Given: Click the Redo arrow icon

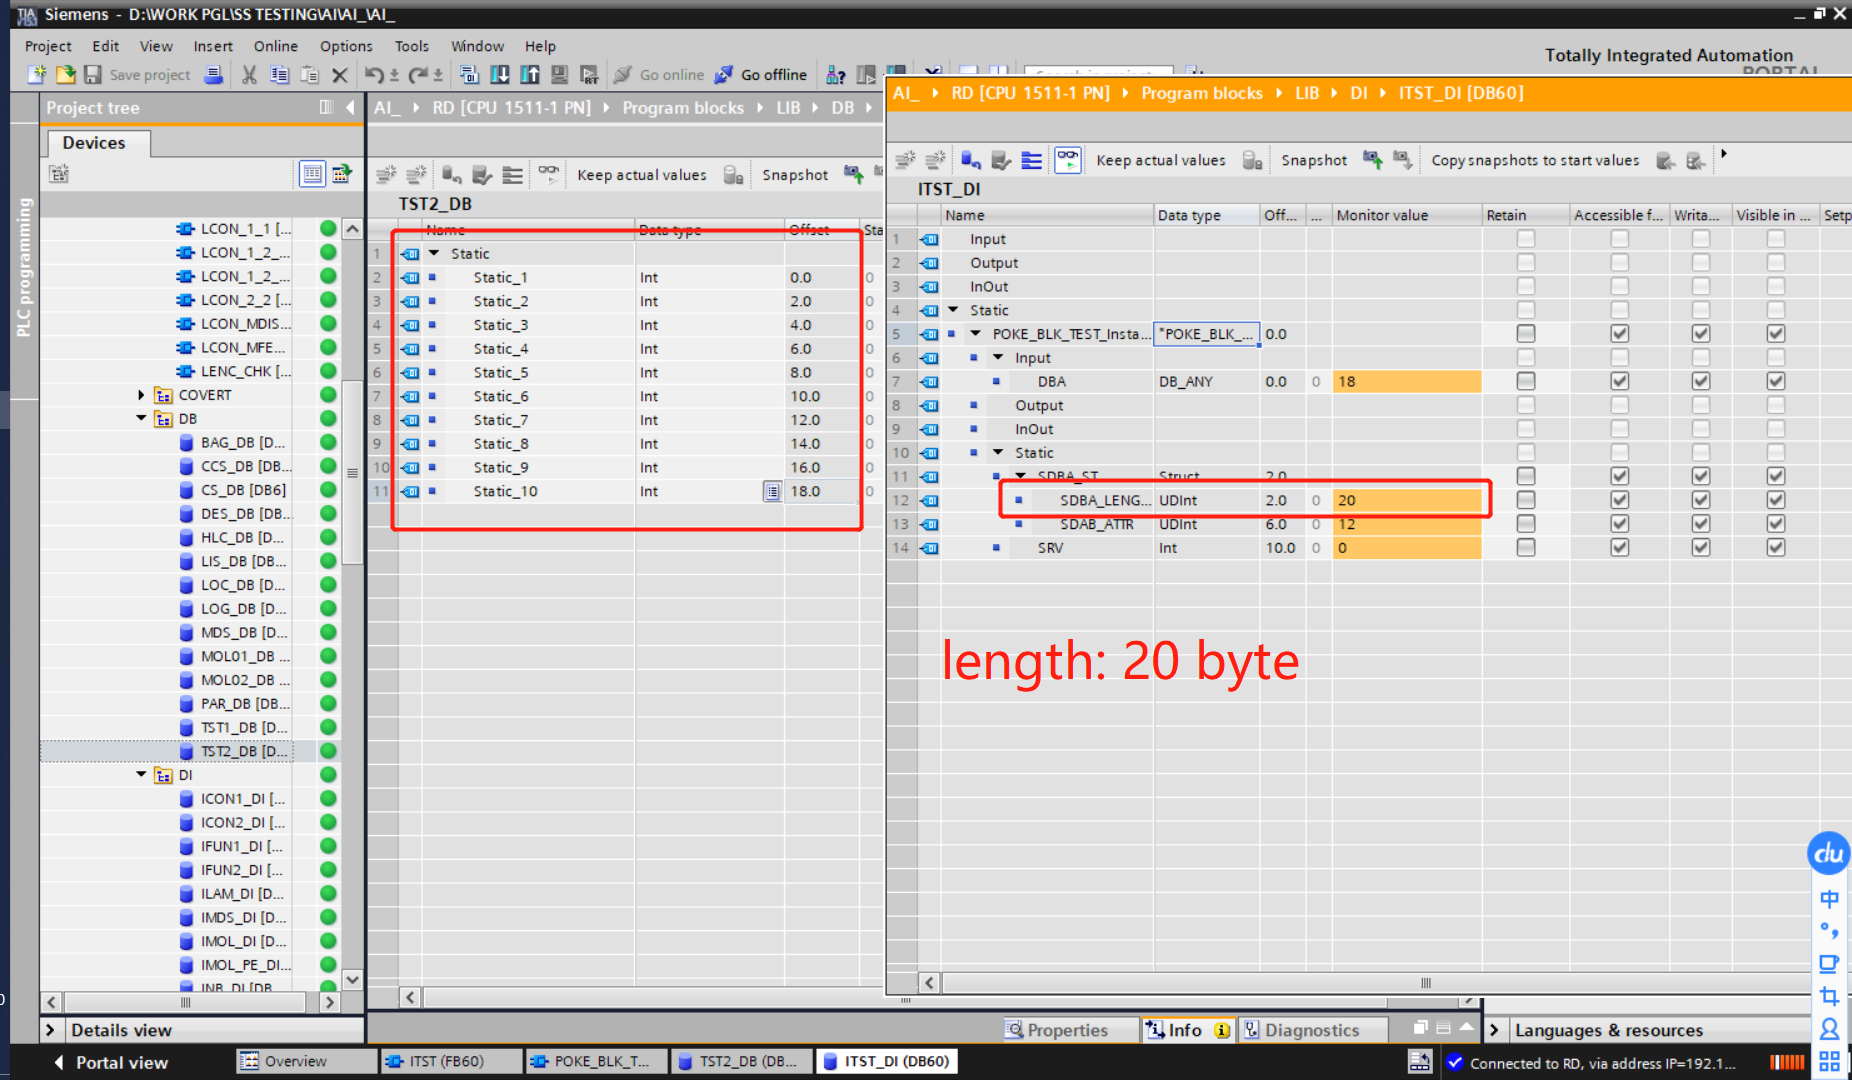Looking at the screenshot, I should tap(419, 75).
